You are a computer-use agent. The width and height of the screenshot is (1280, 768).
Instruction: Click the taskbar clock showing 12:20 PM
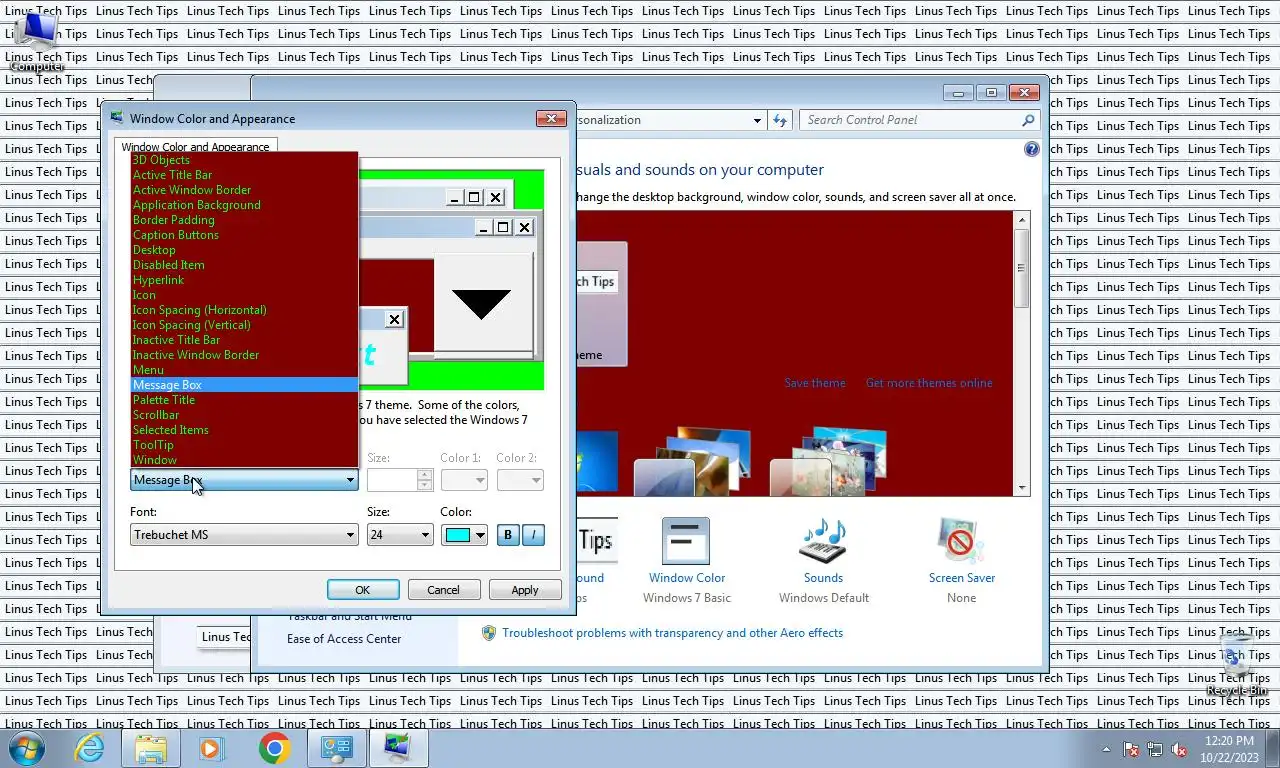click(1229, 749)
